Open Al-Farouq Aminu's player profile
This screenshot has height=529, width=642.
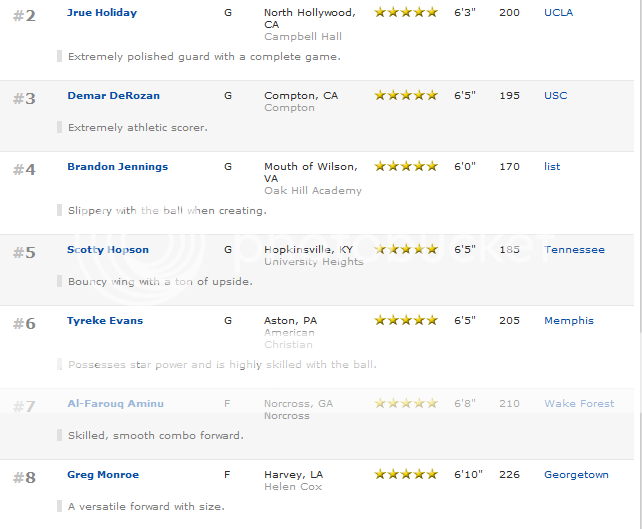pyautogui.click(x=115, y=404)
